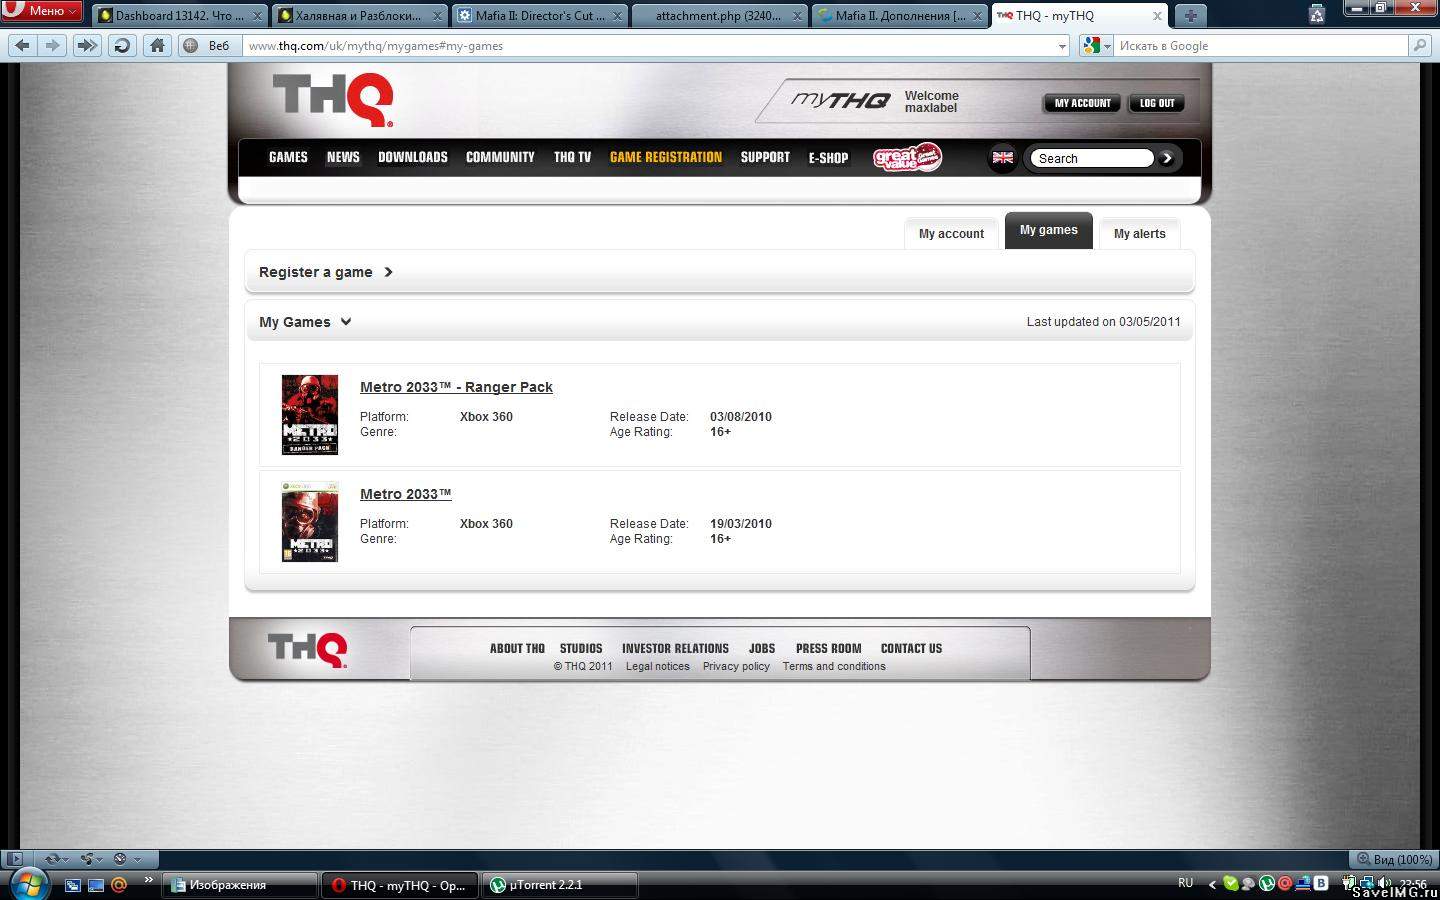Open the Metro 2033™ game title link
1440x900 pixels.
tap(406, 494)
